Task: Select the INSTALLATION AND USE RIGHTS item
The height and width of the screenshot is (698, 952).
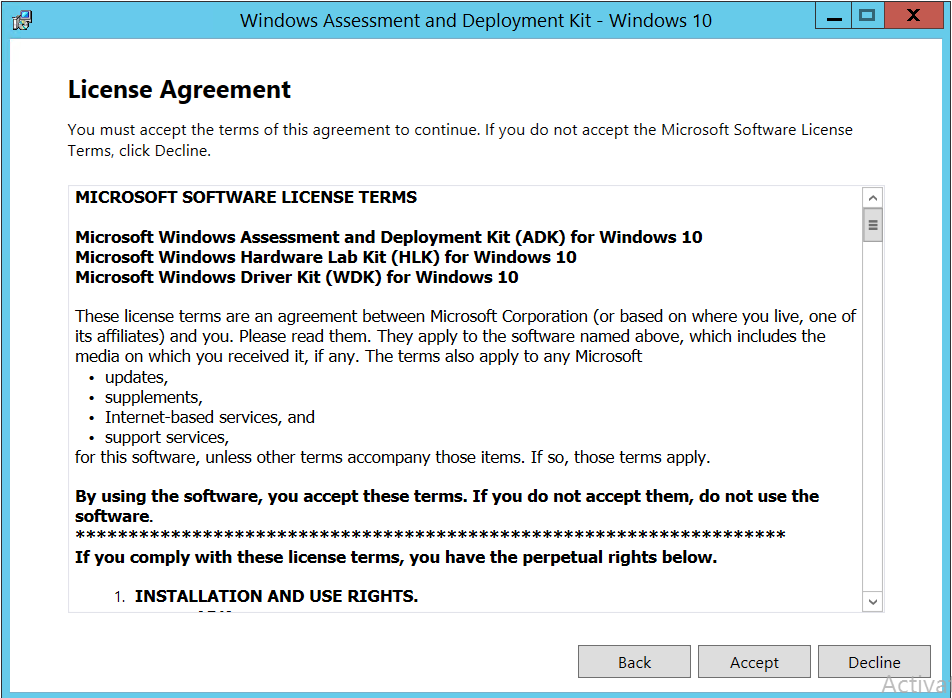Action: tap(276, 596)
